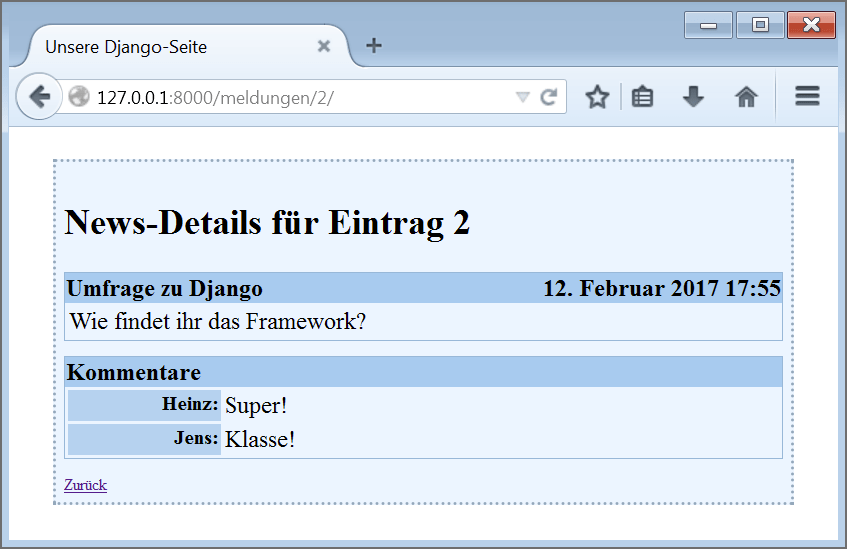Viewport: 847px width, 549px height.
Task: Close the Unsere Django-Seite tab
Action: pyautogui.click(x=323, y=46)
